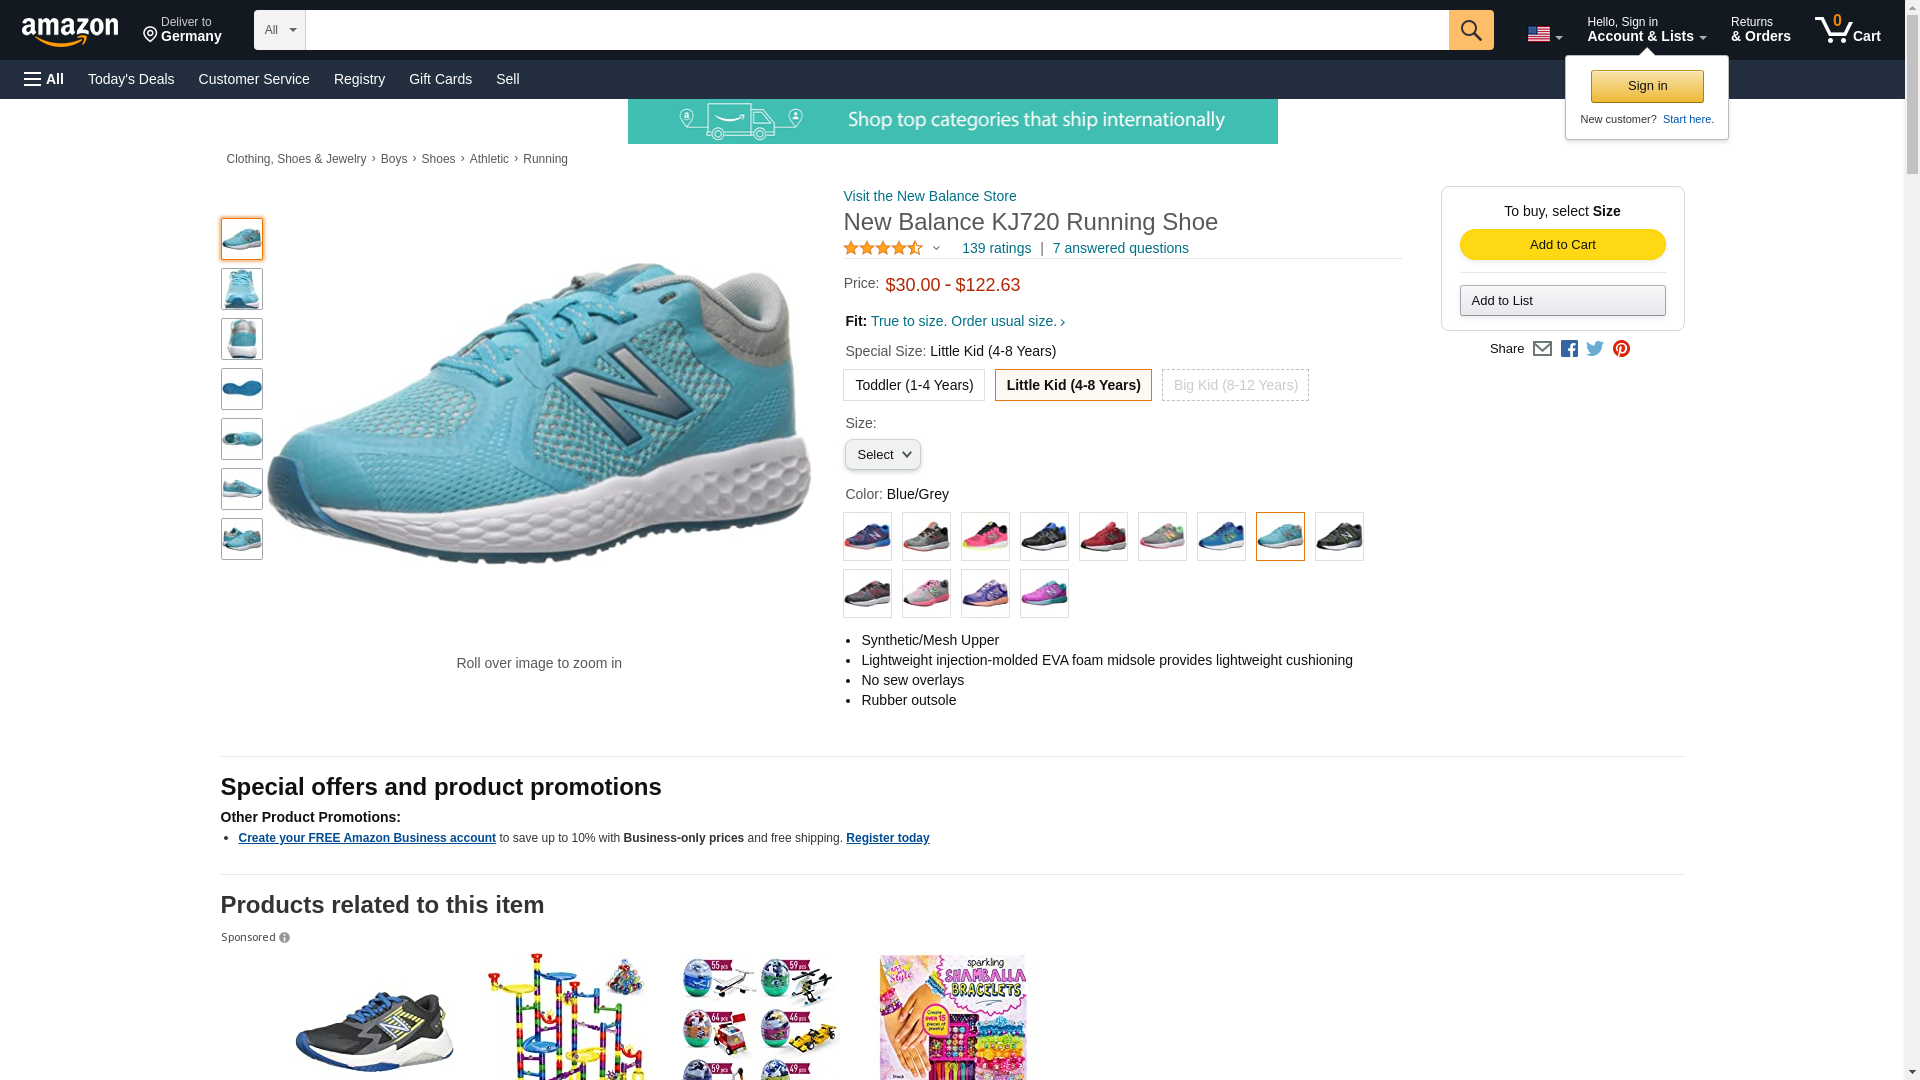Share on Pinterest icon
1920x1080 pixels.
(x=1621, y=349)
